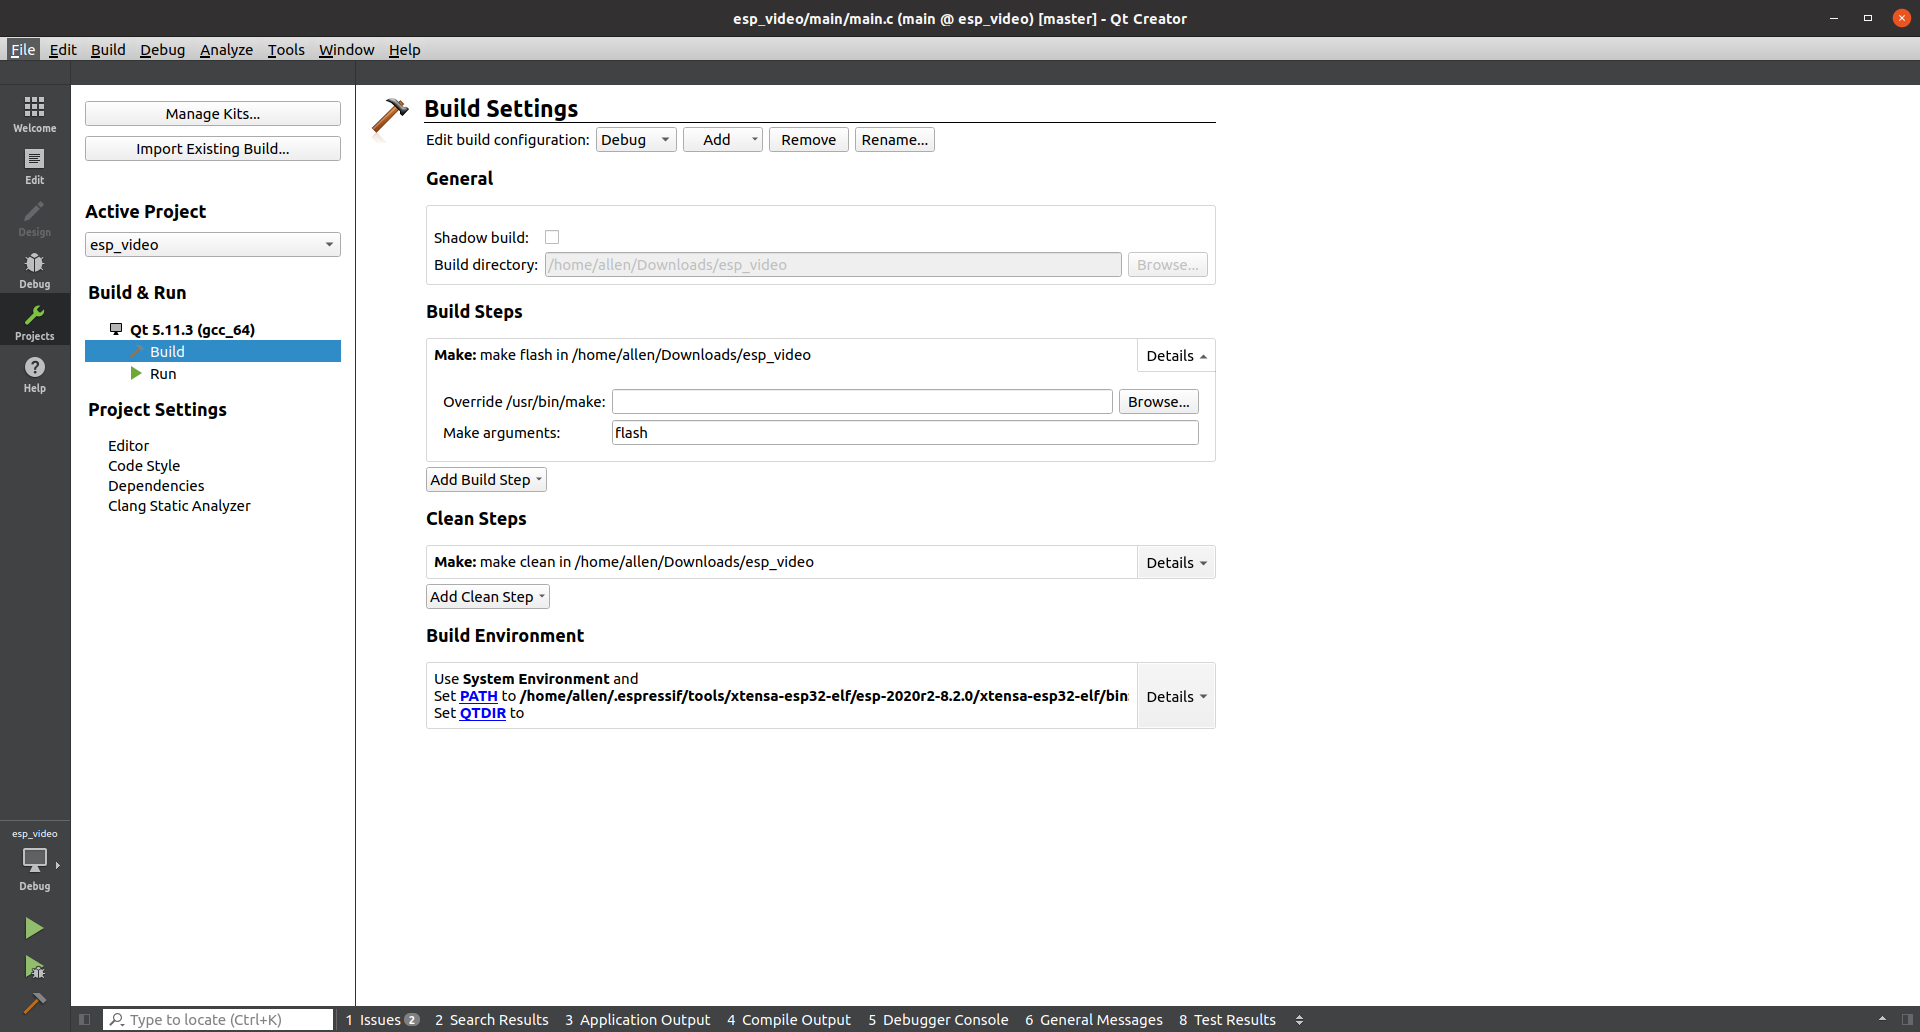
Task: Toggle right sidebar icon in status bar
Action: pyautogui.click(x=1907, y=1019)
